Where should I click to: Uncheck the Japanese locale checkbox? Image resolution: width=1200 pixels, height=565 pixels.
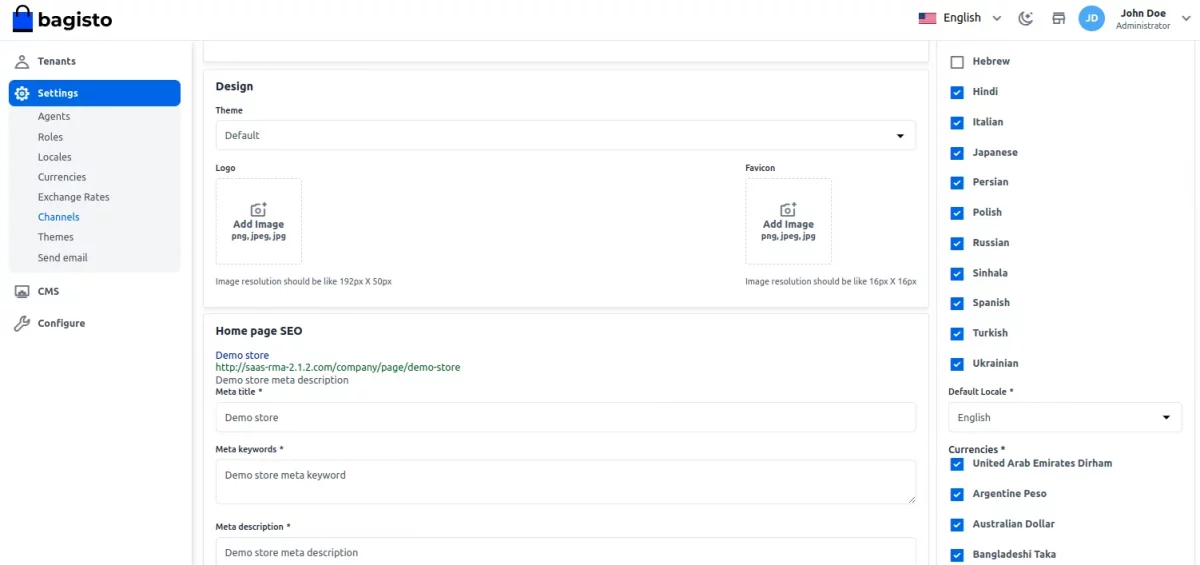click(x=957, y=153)
